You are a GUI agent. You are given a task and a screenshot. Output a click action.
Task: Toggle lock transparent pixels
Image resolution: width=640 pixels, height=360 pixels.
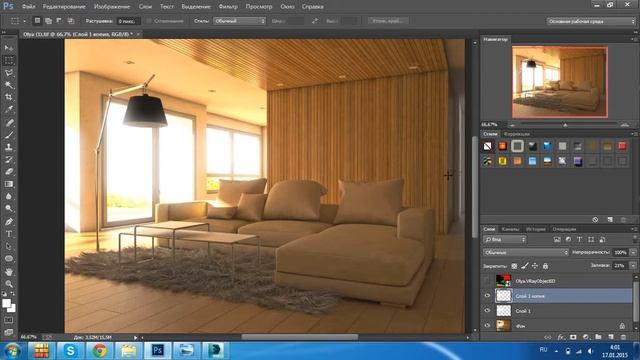point(514,266)
